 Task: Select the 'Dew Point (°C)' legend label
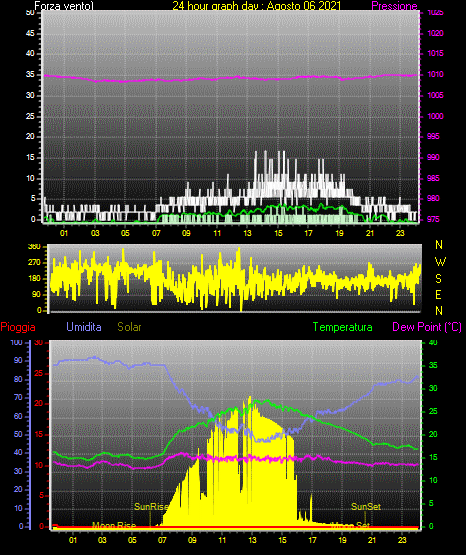(427, 327)
